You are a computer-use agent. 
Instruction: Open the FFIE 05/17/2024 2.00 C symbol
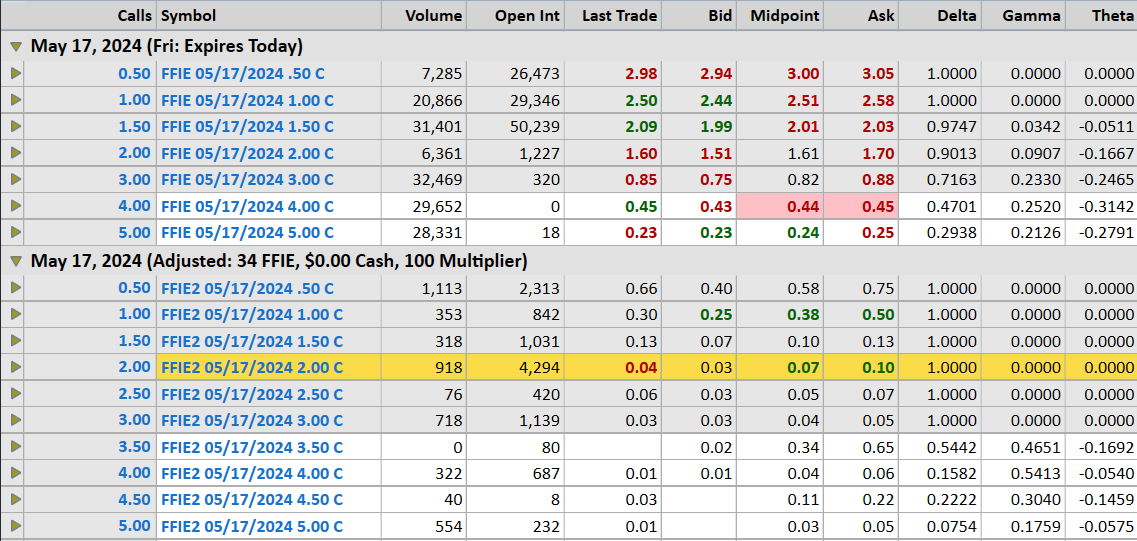pos(247,154)
